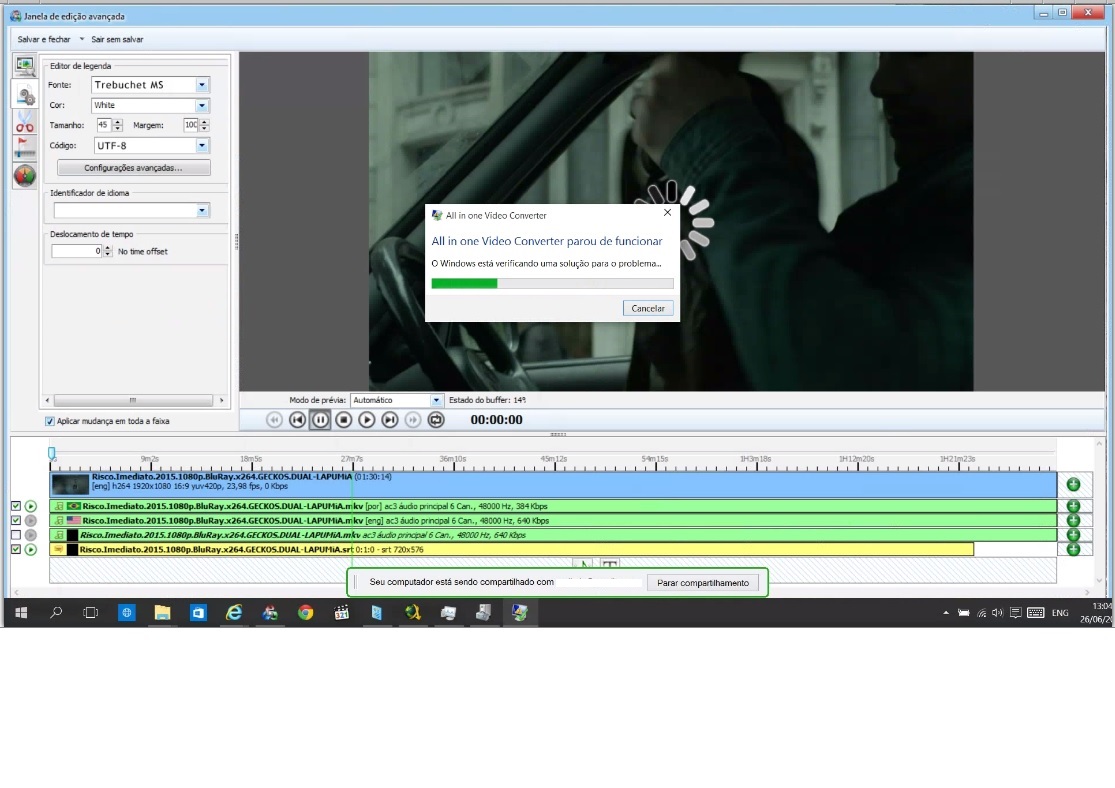The width and height of the screenshot is (1115, 788).
Task: Open the dropdown arrow next to Salvar e fechar
Action: click(82, 39)
